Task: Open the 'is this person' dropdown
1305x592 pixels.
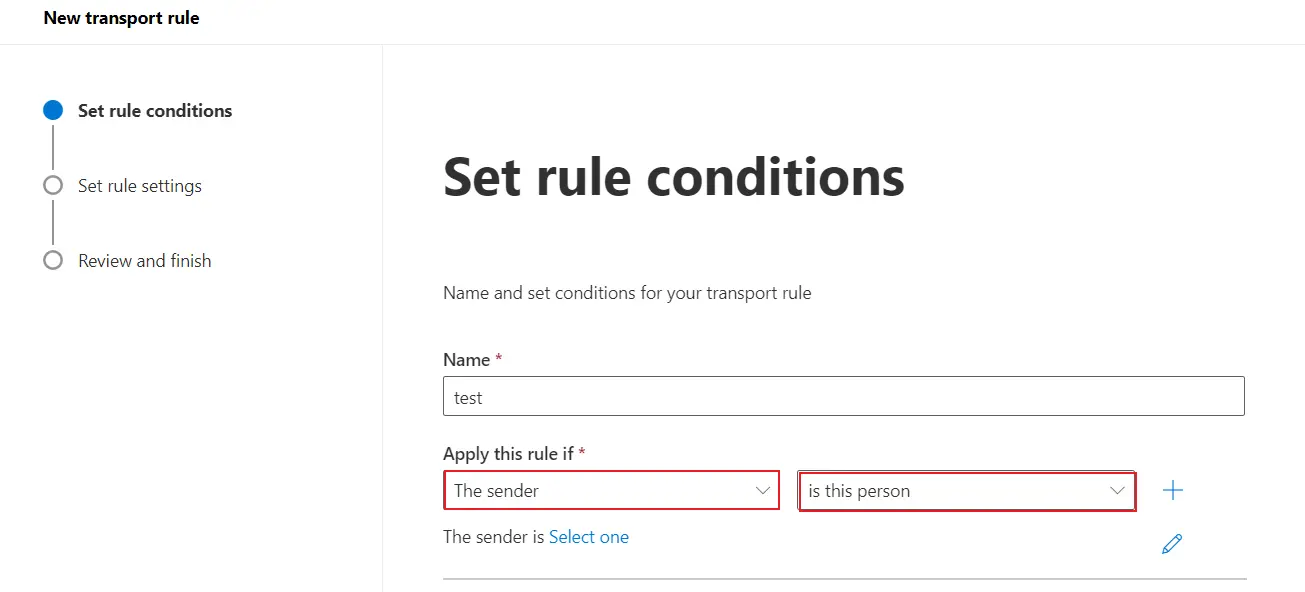Action: [966, 490]
